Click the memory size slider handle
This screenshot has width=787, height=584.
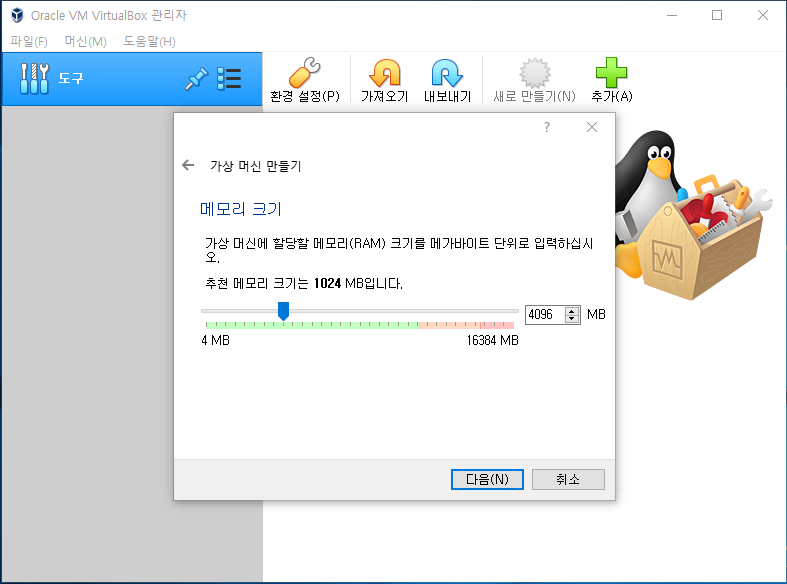coord(284,311)
